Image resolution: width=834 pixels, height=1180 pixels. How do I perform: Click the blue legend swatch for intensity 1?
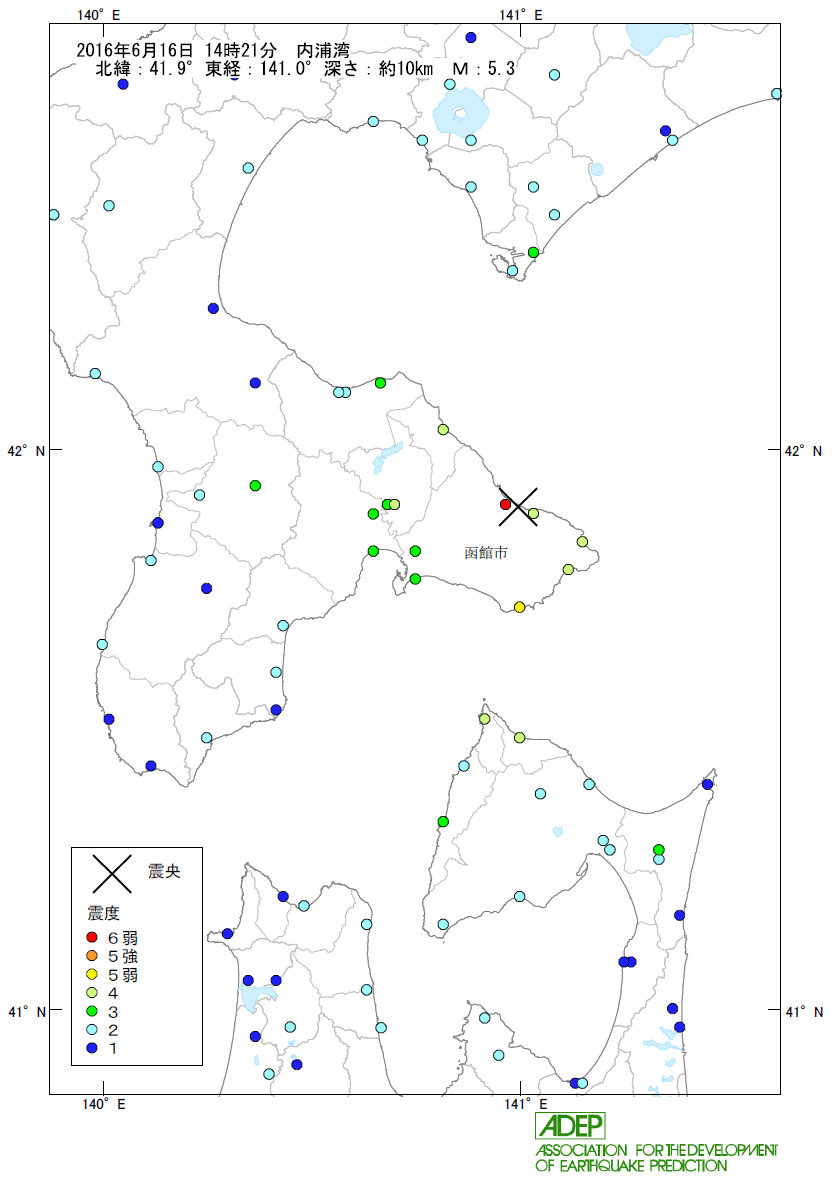tap(92, 1048)
